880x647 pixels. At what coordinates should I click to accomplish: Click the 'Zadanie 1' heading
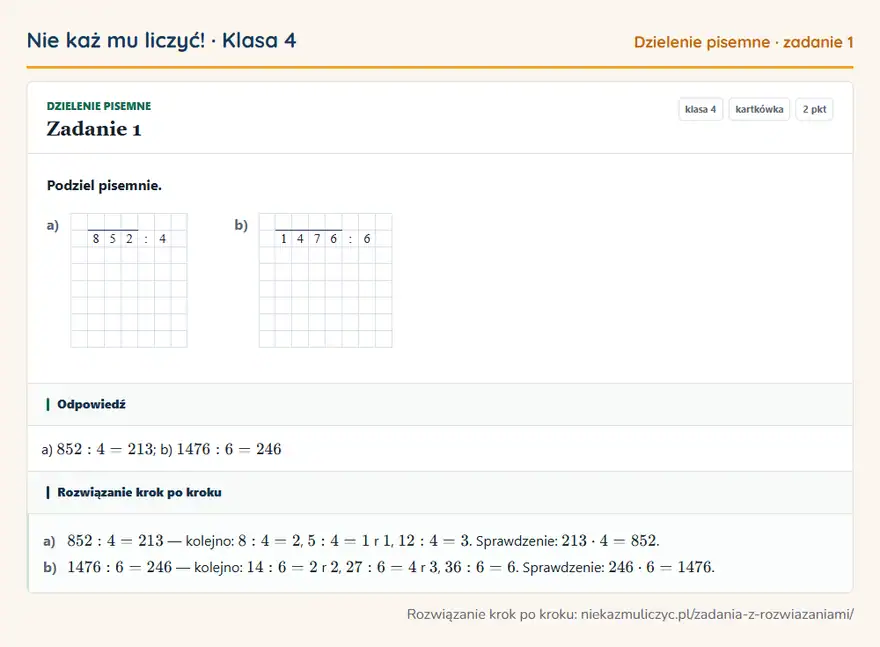[94, 129]
